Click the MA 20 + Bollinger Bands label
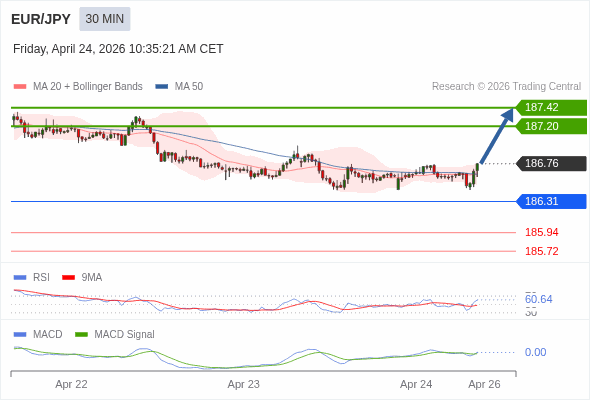This screenshot has width=590, height=400. (88, 87)
